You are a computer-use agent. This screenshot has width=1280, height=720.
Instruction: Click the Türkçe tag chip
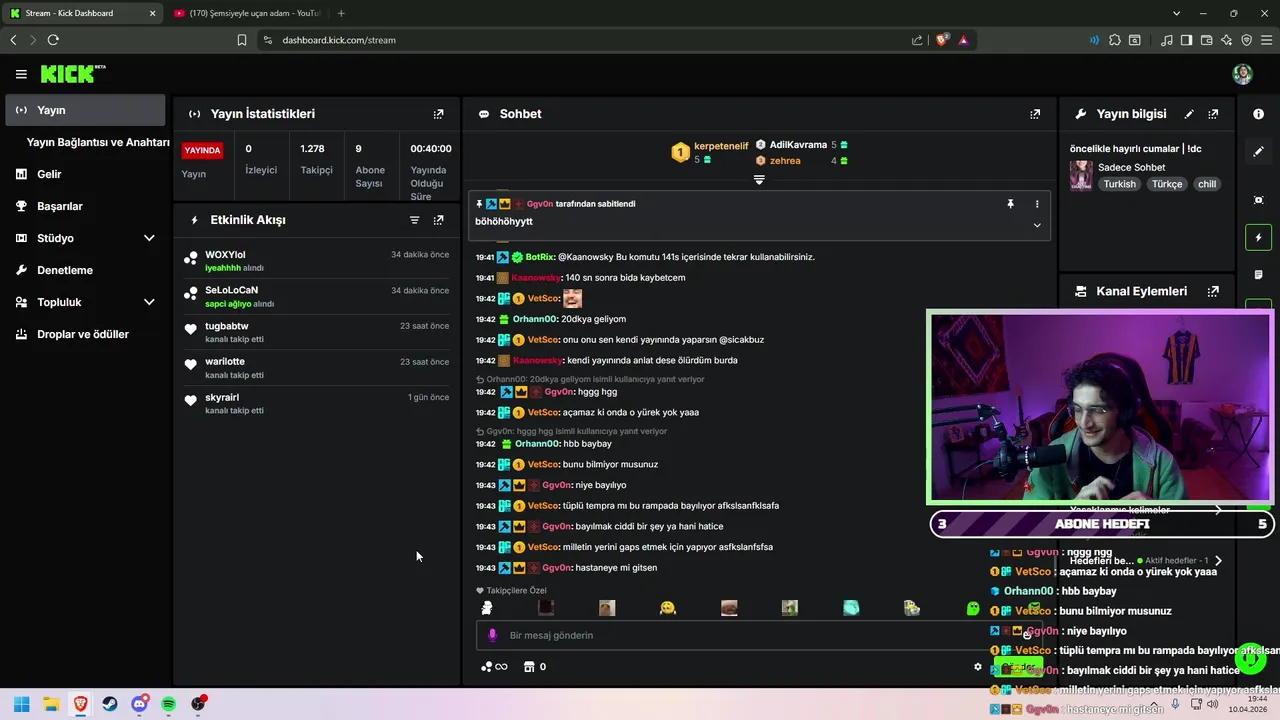pos(1167,184)
